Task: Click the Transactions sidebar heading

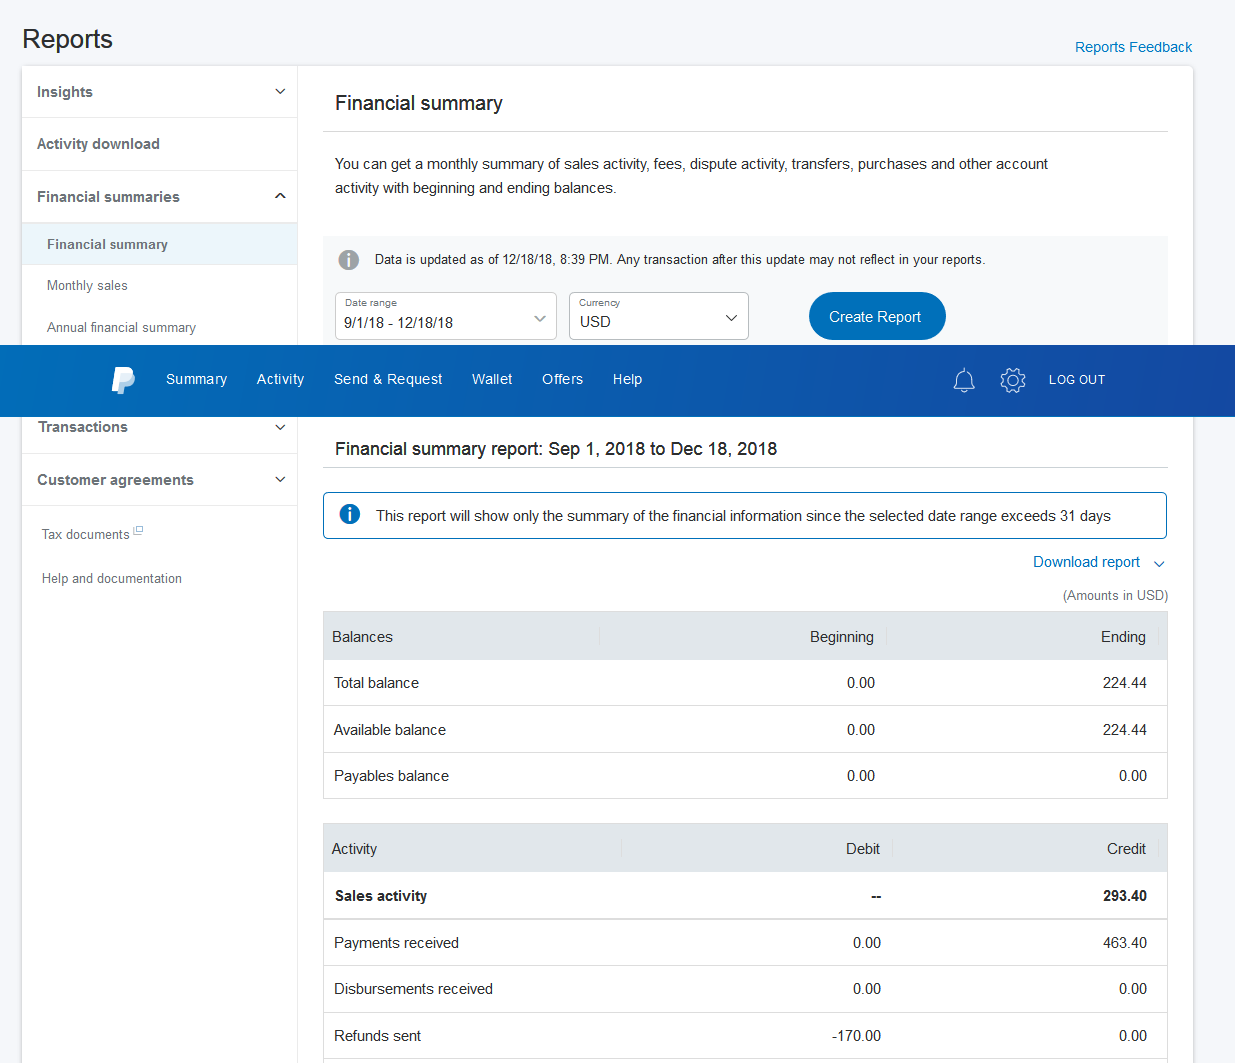Action: [x=83, y=427]
